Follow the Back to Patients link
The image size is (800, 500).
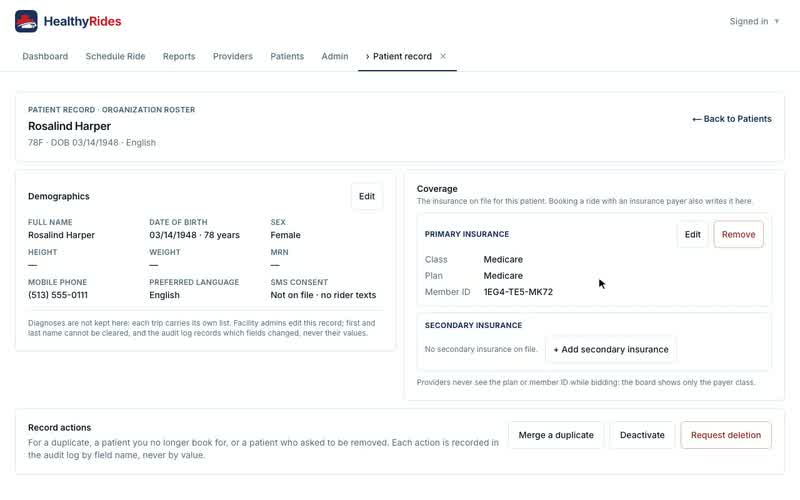732,119
